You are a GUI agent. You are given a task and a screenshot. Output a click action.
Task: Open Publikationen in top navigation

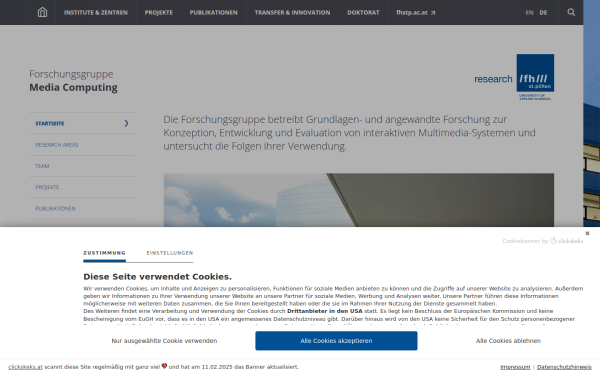coord(214,13)
